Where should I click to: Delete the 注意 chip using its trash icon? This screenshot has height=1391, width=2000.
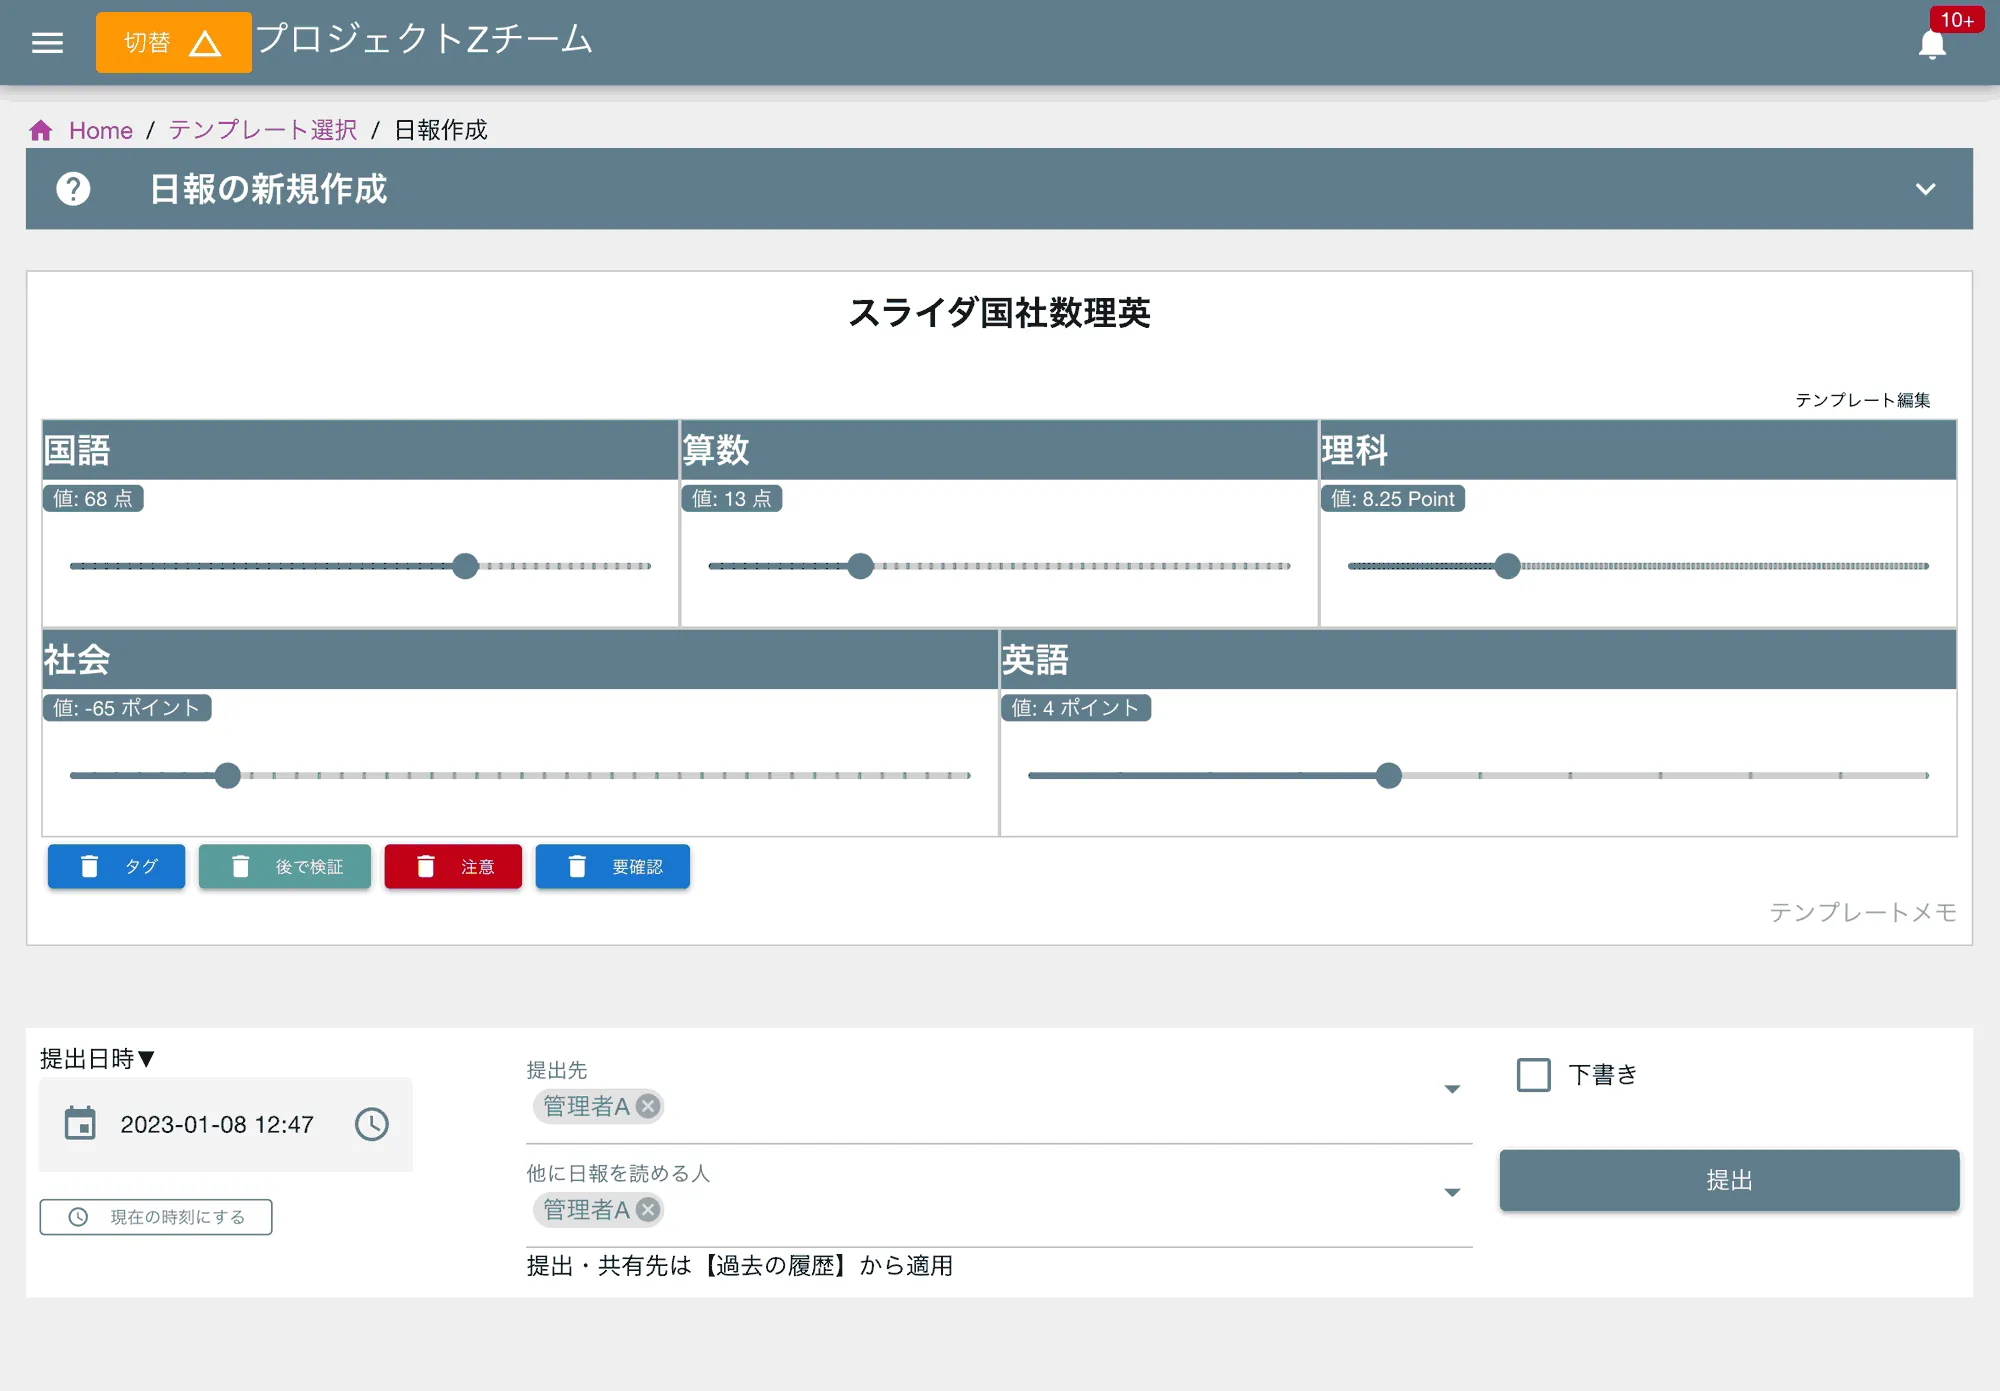[426, 866]
